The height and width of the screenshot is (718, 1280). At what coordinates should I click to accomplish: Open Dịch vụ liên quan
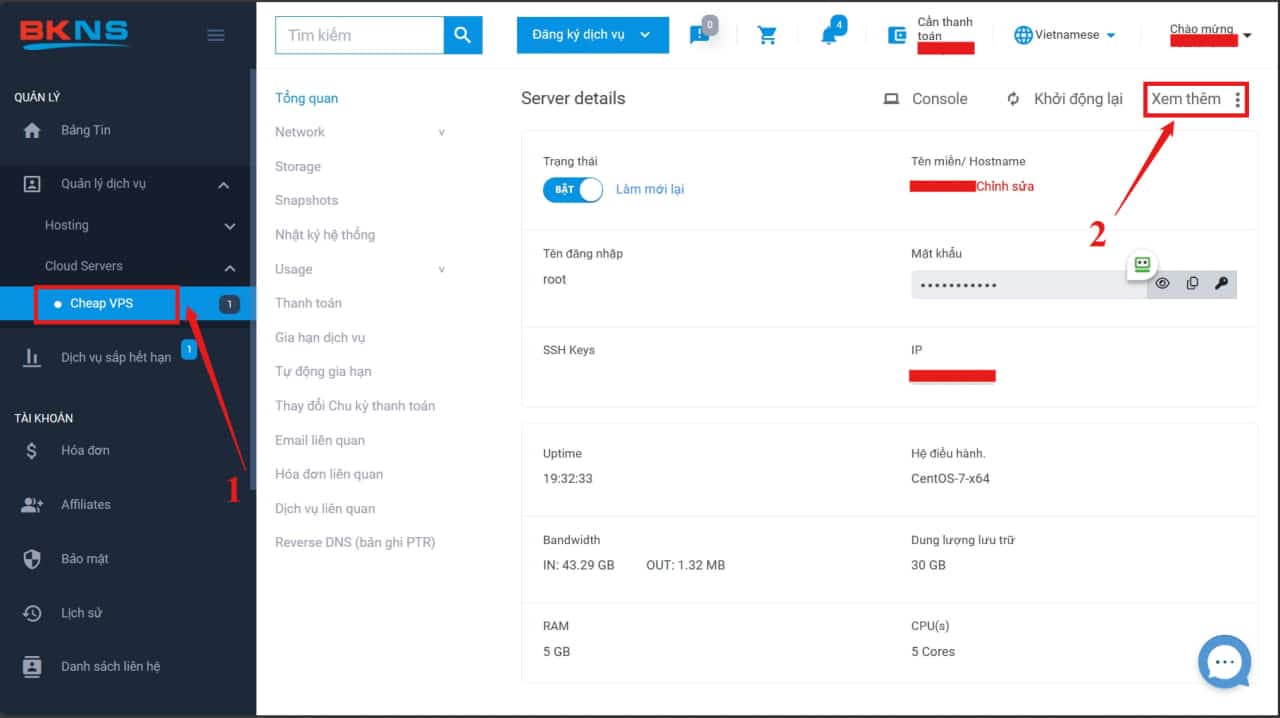(x=325, y=508)
